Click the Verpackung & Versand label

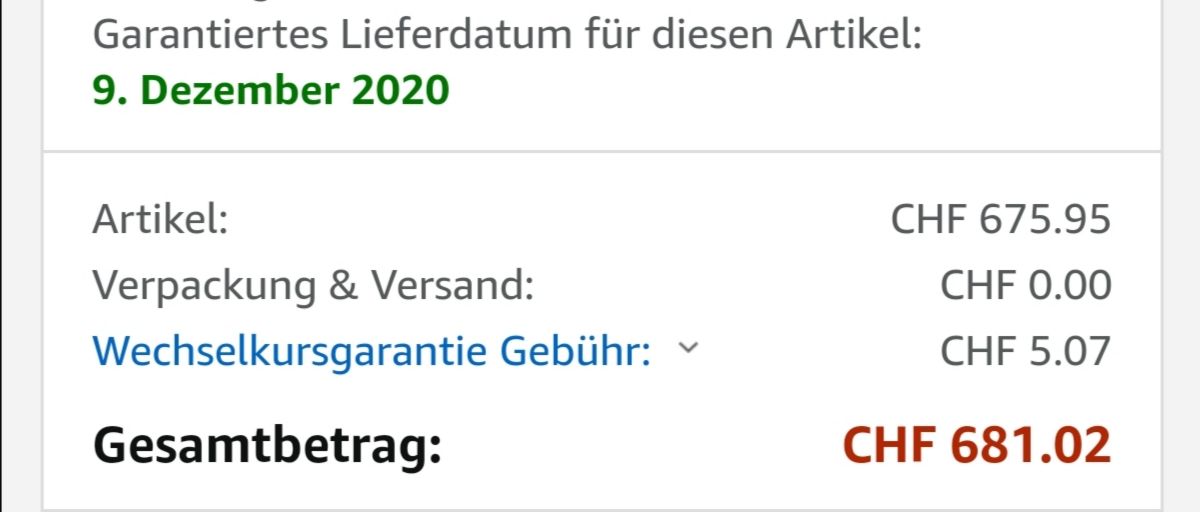point(313,286)
